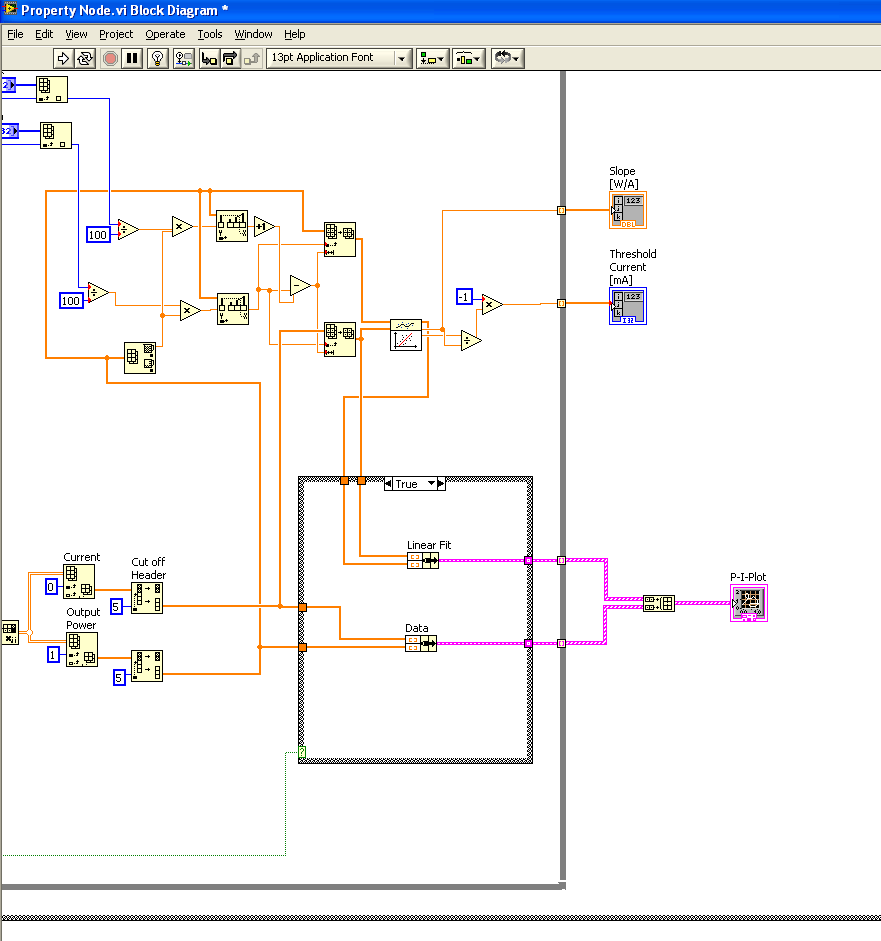881x941 pixels.
Task: Open the Tools menu
Action: 210,34
